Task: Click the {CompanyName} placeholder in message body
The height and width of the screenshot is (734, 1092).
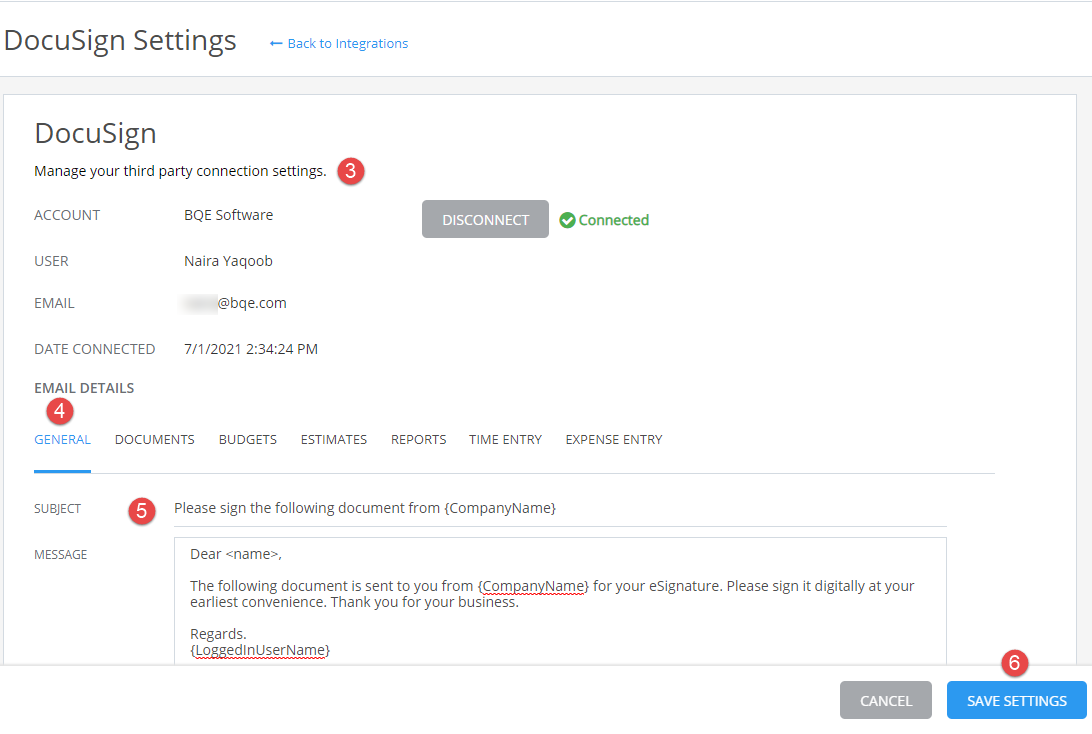Action: pos(533,586)
